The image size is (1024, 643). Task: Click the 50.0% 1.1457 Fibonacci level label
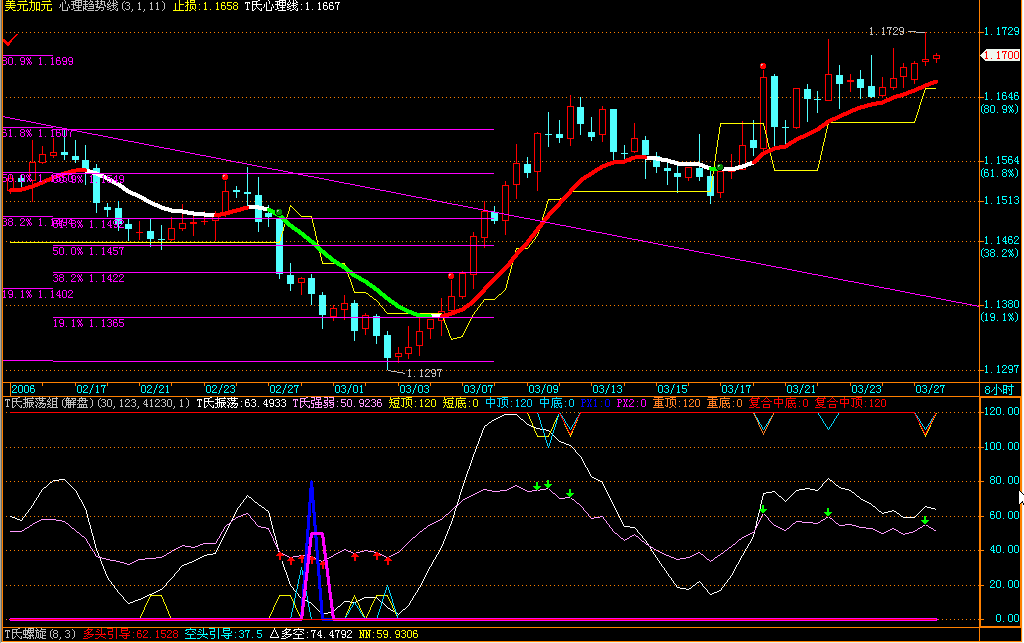pos(88,252)
